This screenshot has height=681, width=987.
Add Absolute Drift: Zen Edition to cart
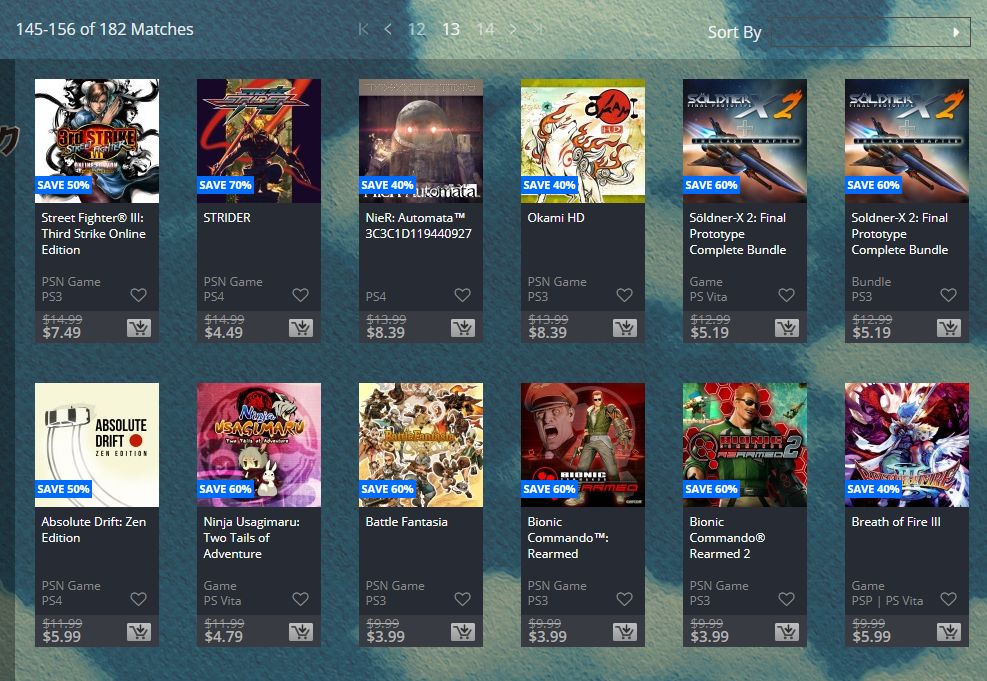(139, 631)
